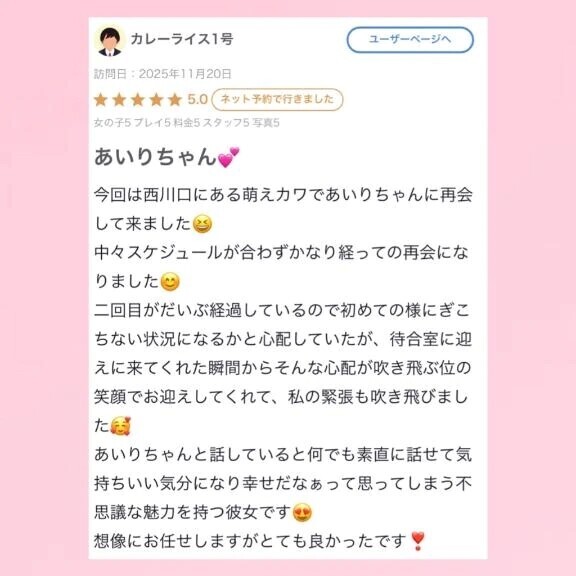The height and width of the screenshot is (576, 576).
Task: Click the fourth rating star
Action: [156, 100]
